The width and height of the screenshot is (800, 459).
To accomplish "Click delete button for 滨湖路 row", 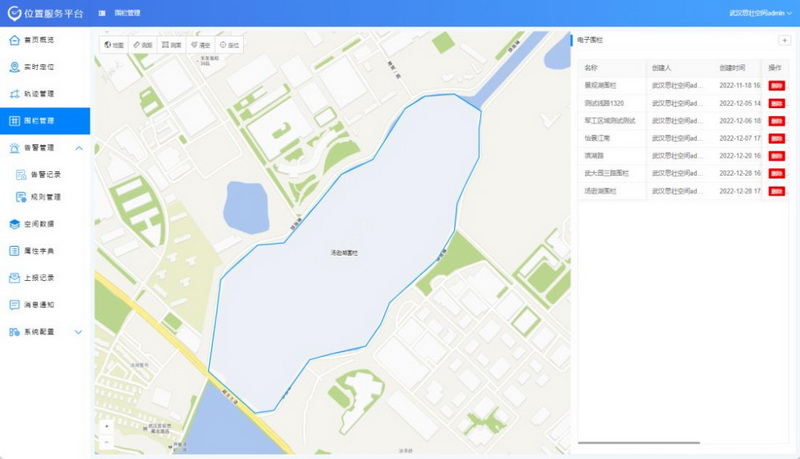I will [x=776, y=156].
